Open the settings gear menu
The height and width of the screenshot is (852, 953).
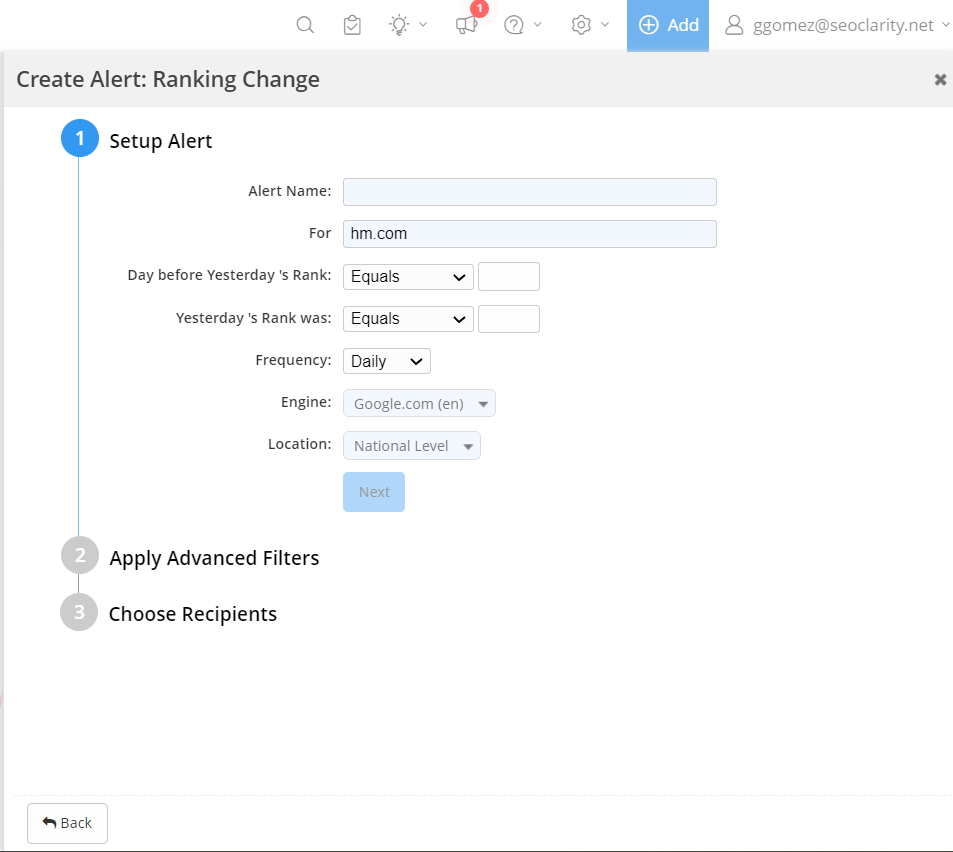pos(582,25)
